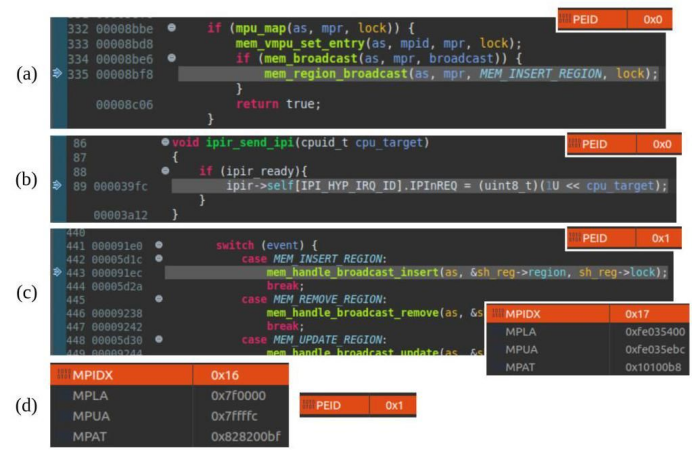Click the IPI_HYP_IRQ_ID index on line 89
692x450 pixels.
click(349, 185)
